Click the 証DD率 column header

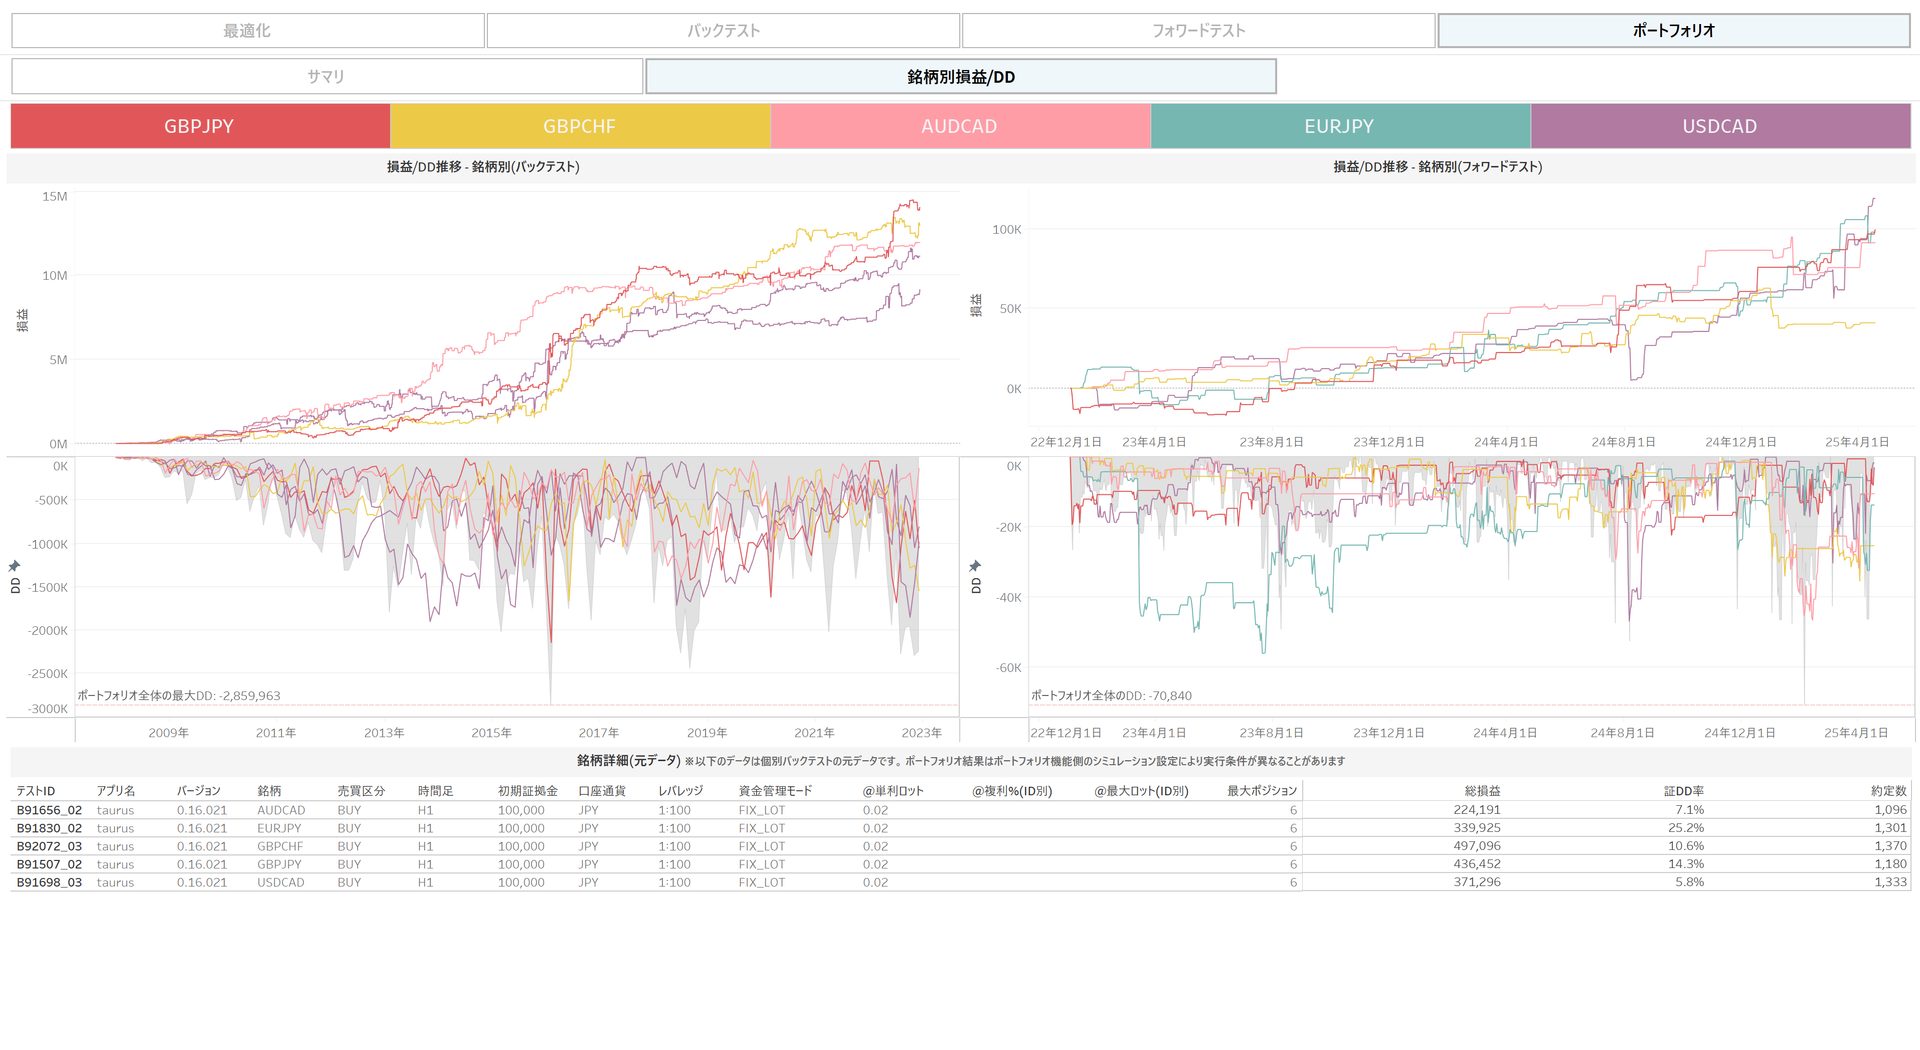(1683, 791)
